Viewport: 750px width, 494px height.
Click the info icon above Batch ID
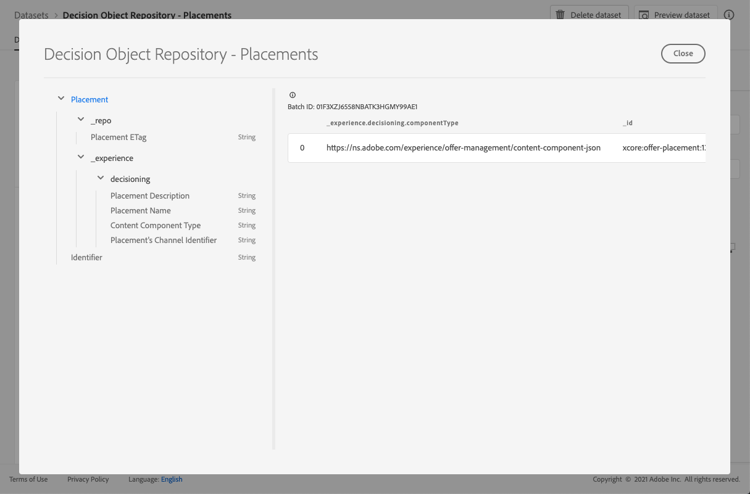click(x=292, y=95)
